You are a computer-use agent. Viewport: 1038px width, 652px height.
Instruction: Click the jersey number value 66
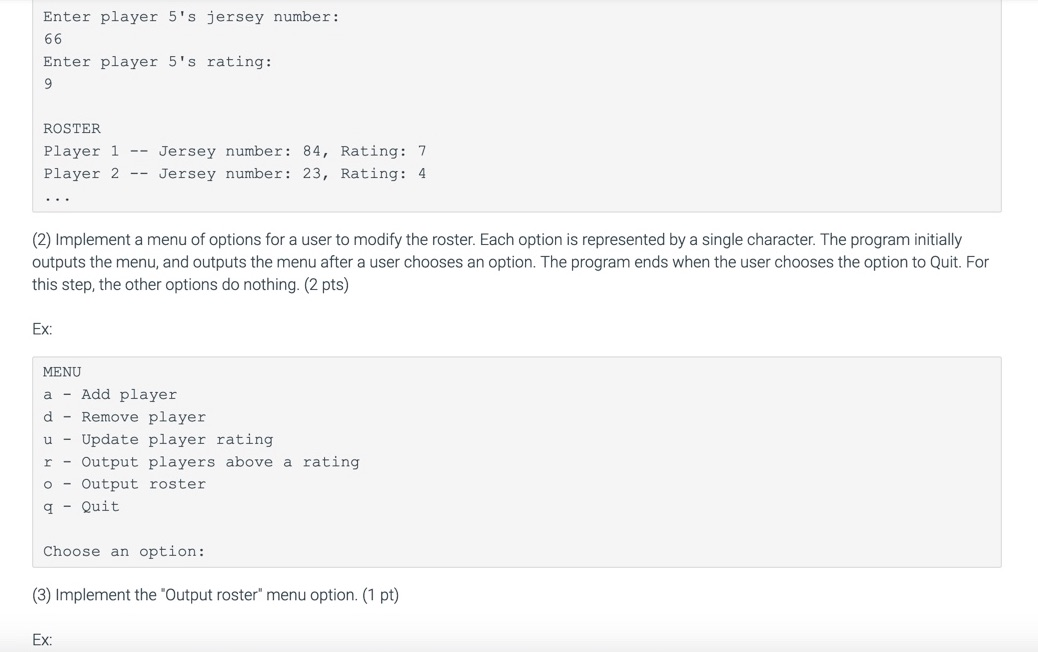[53, 39]
